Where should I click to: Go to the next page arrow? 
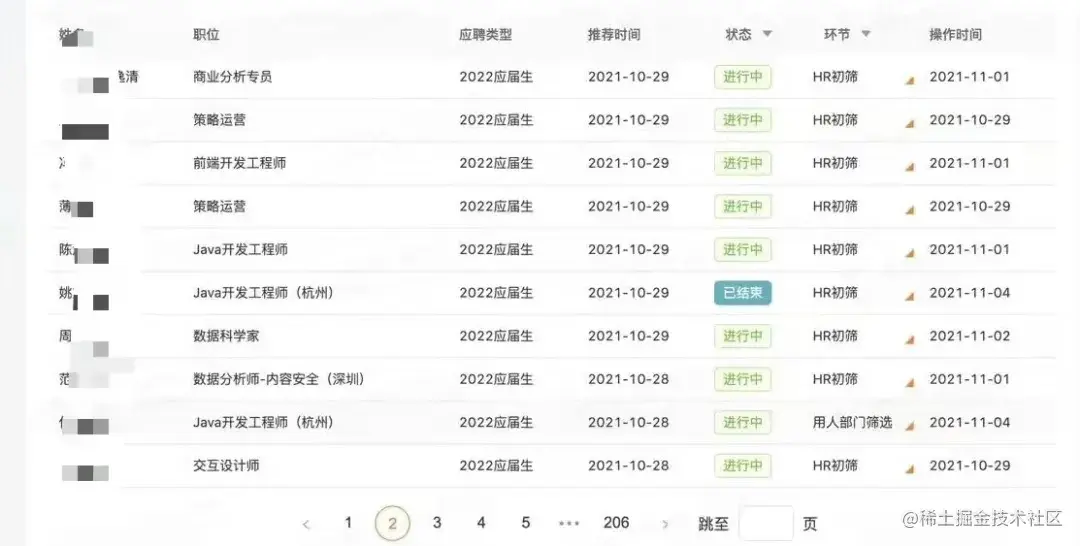[665, 525]
